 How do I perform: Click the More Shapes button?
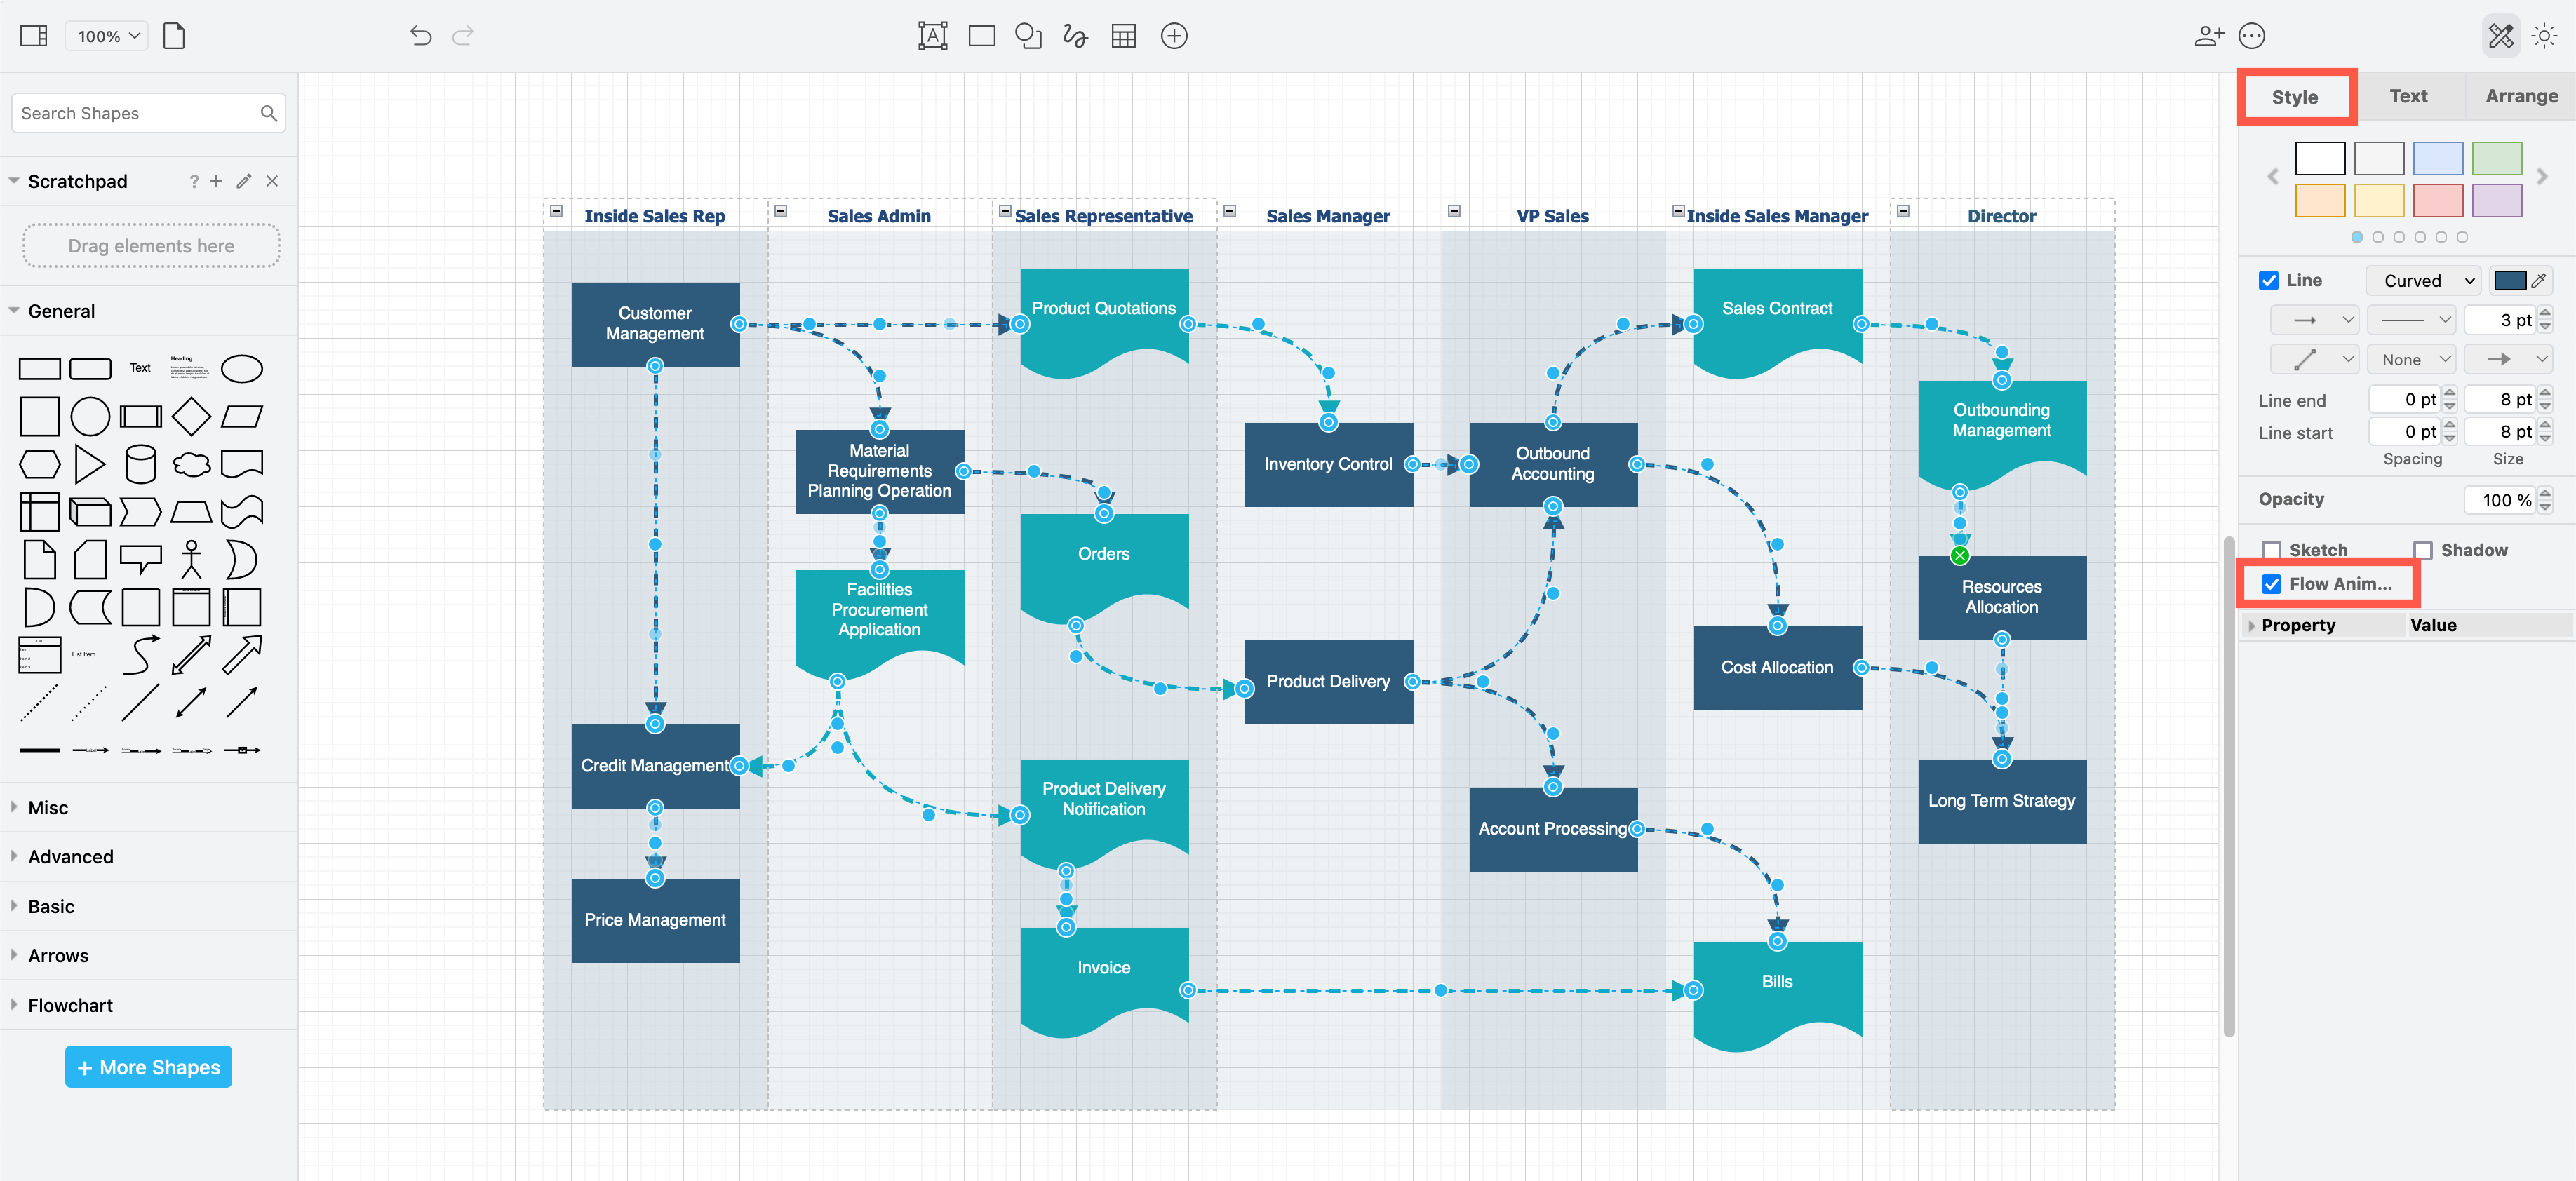tap(149, 1067)
